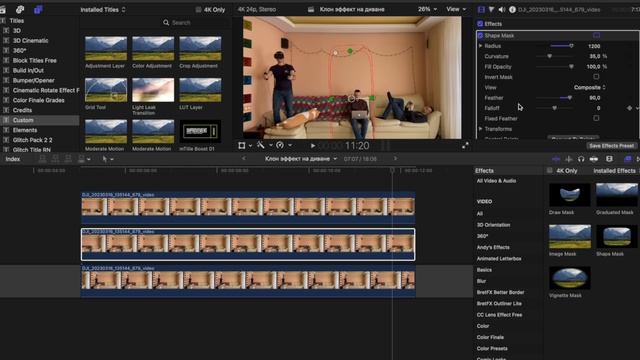Adjust the Feather slider
640x360 pixels.
click(569, 98)
